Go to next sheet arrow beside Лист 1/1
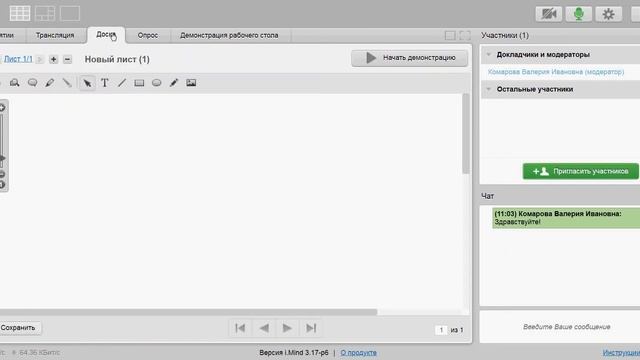640x360 pixels. tap(40, 60)
